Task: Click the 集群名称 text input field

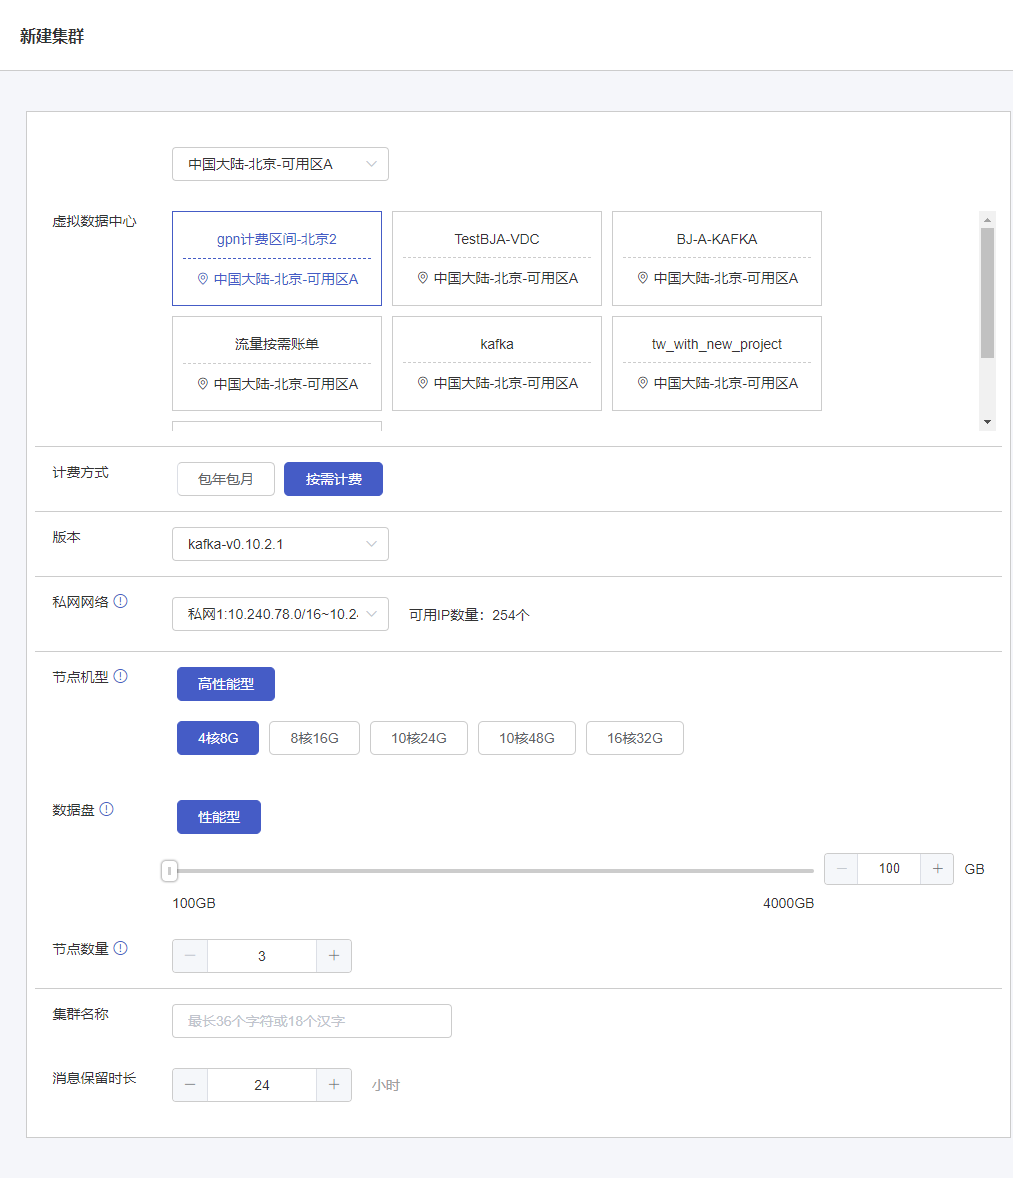Action: coord(312,1021)
